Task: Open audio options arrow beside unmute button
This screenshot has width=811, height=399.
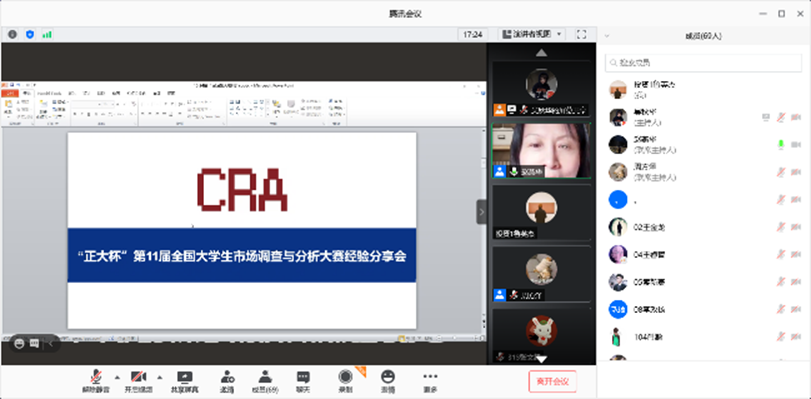Action: (116, 377)
